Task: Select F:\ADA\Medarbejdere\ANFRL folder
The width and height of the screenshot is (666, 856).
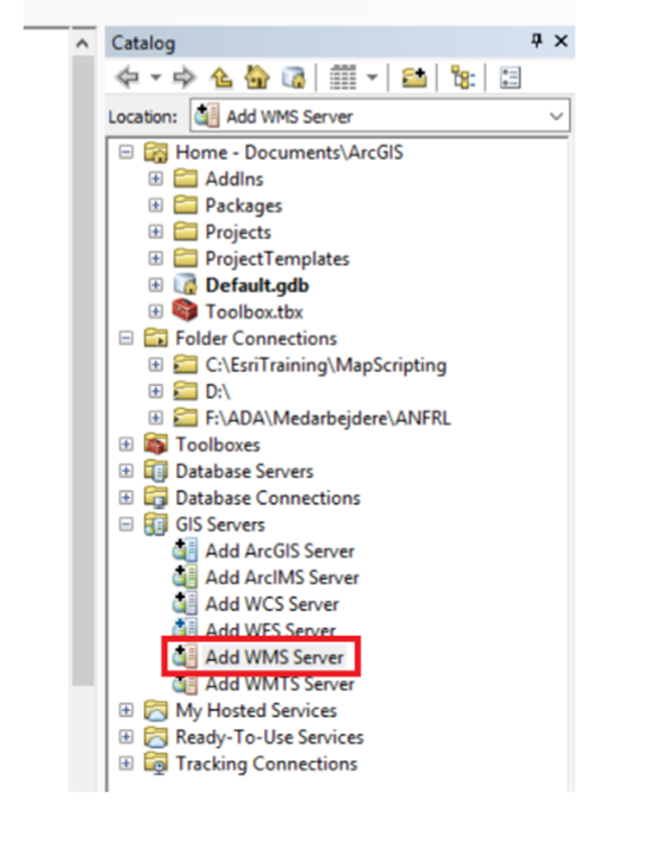Action: click(328, 418)
